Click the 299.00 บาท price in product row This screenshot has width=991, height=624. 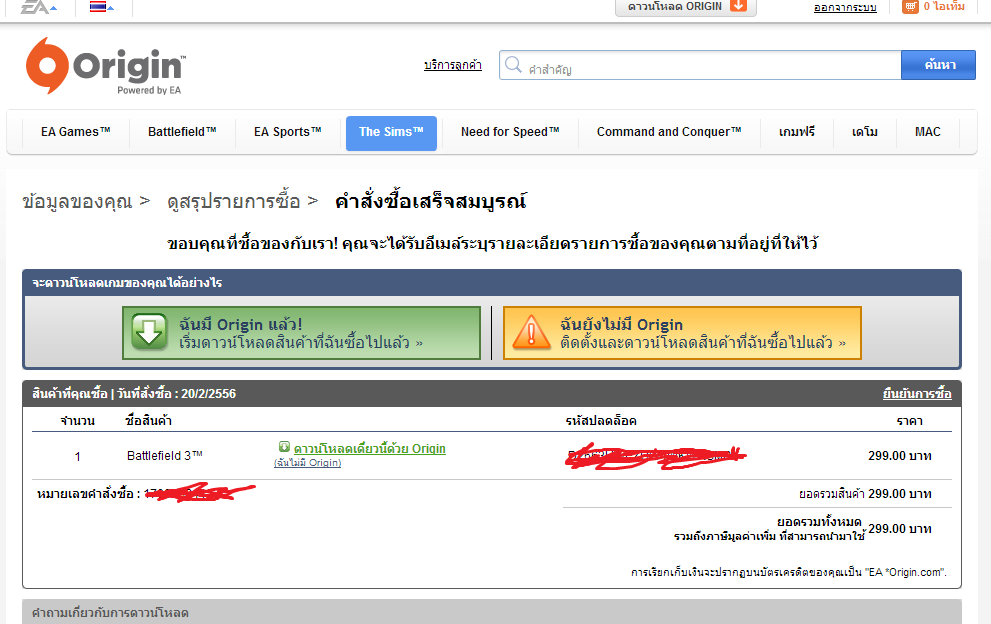tap(900, 456)
